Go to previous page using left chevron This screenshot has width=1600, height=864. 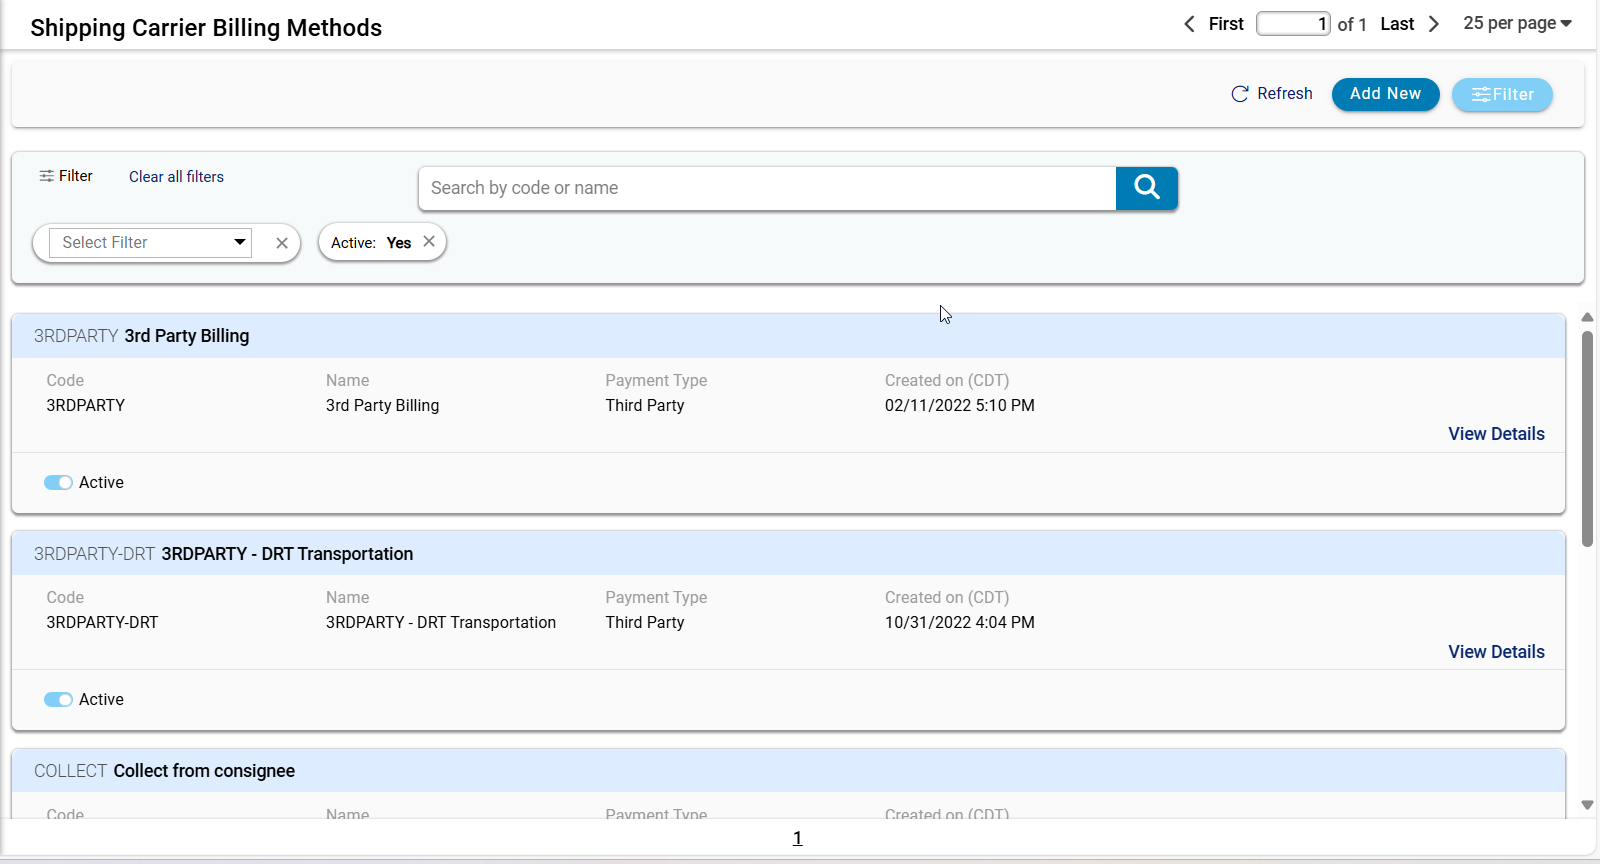click(1189, 24)
